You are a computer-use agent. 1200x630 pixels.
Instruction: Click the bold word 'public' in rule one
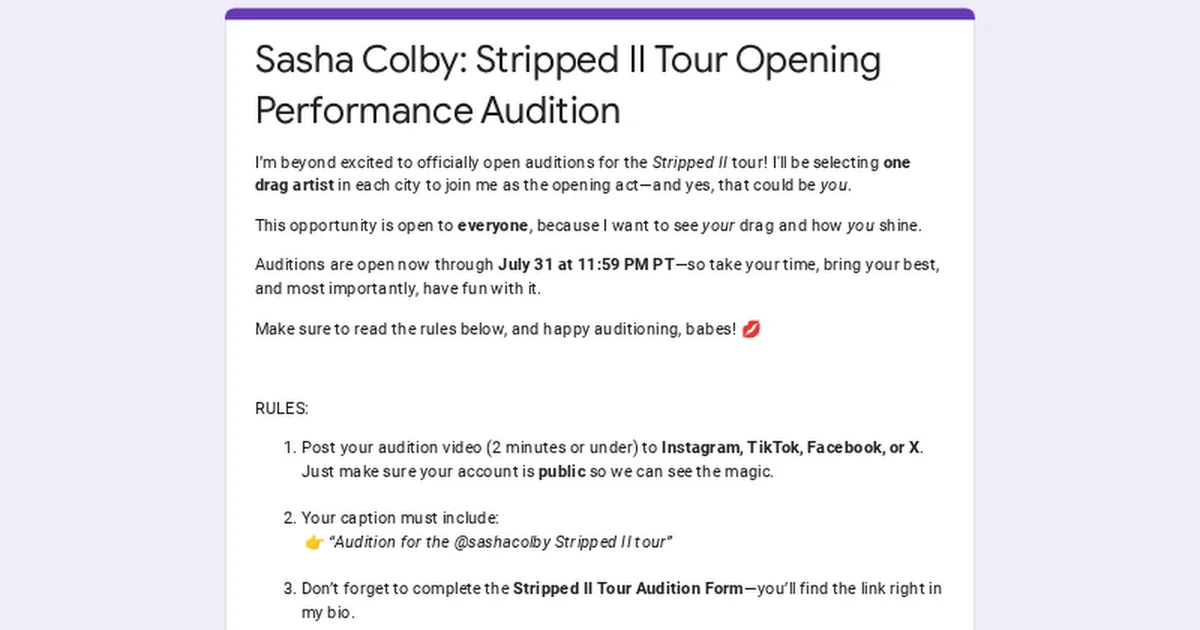coord(562,471)
